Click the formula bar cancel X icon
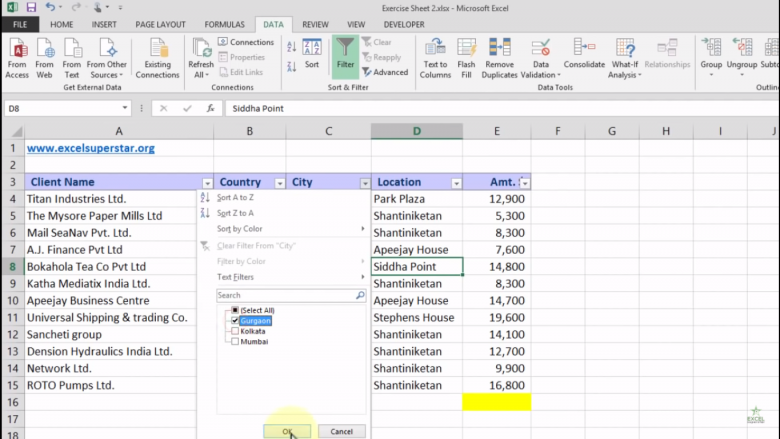 click(x=163, y=108)
